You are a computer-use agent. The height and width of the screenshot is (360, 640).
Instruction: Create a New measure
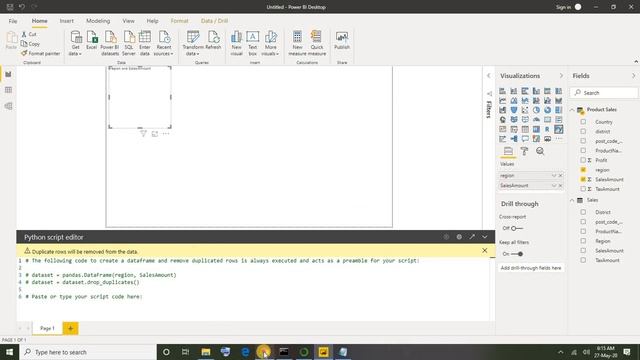(x=297, y=43)
